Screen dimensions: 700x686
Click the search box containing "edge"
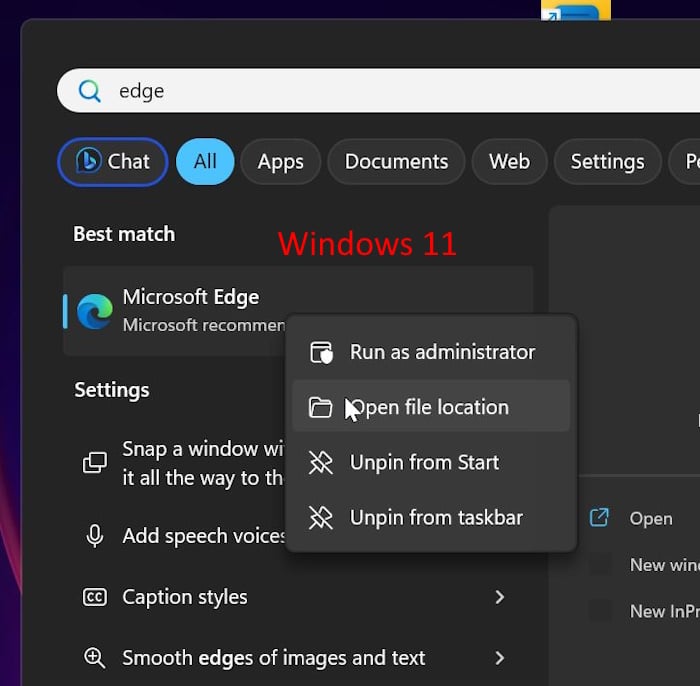coord(378,91)
